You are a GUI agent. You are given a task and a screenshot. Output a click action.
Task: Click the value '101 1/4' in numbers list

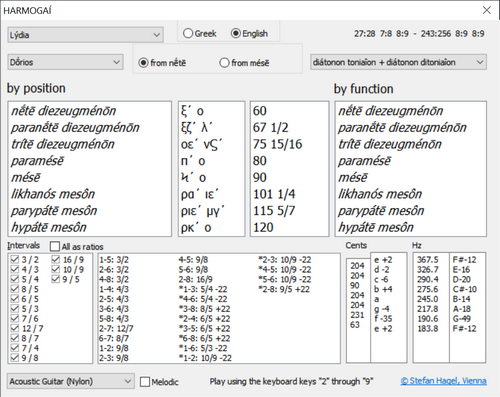(x=274, y=194)
